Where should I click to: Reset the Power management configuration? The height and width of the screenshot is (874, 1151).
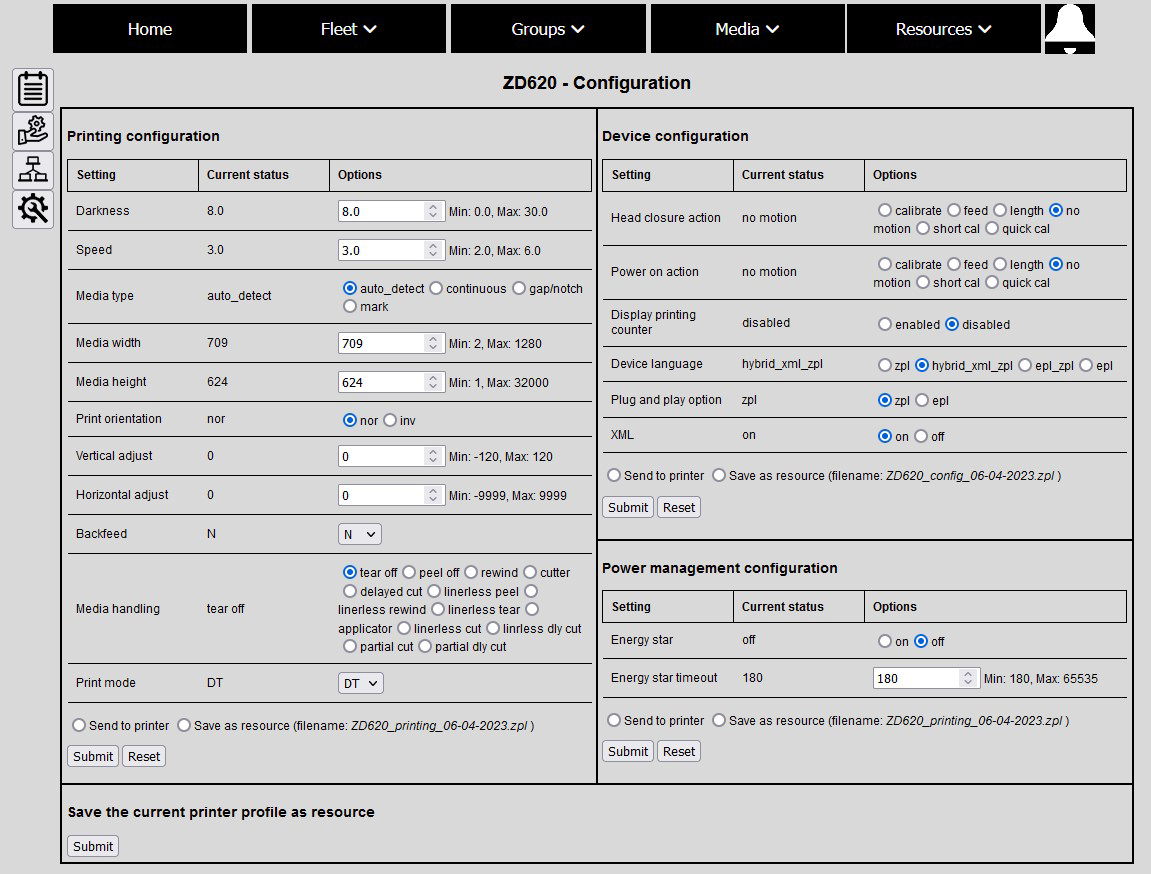pyautogui.click(x=679, y=751)
